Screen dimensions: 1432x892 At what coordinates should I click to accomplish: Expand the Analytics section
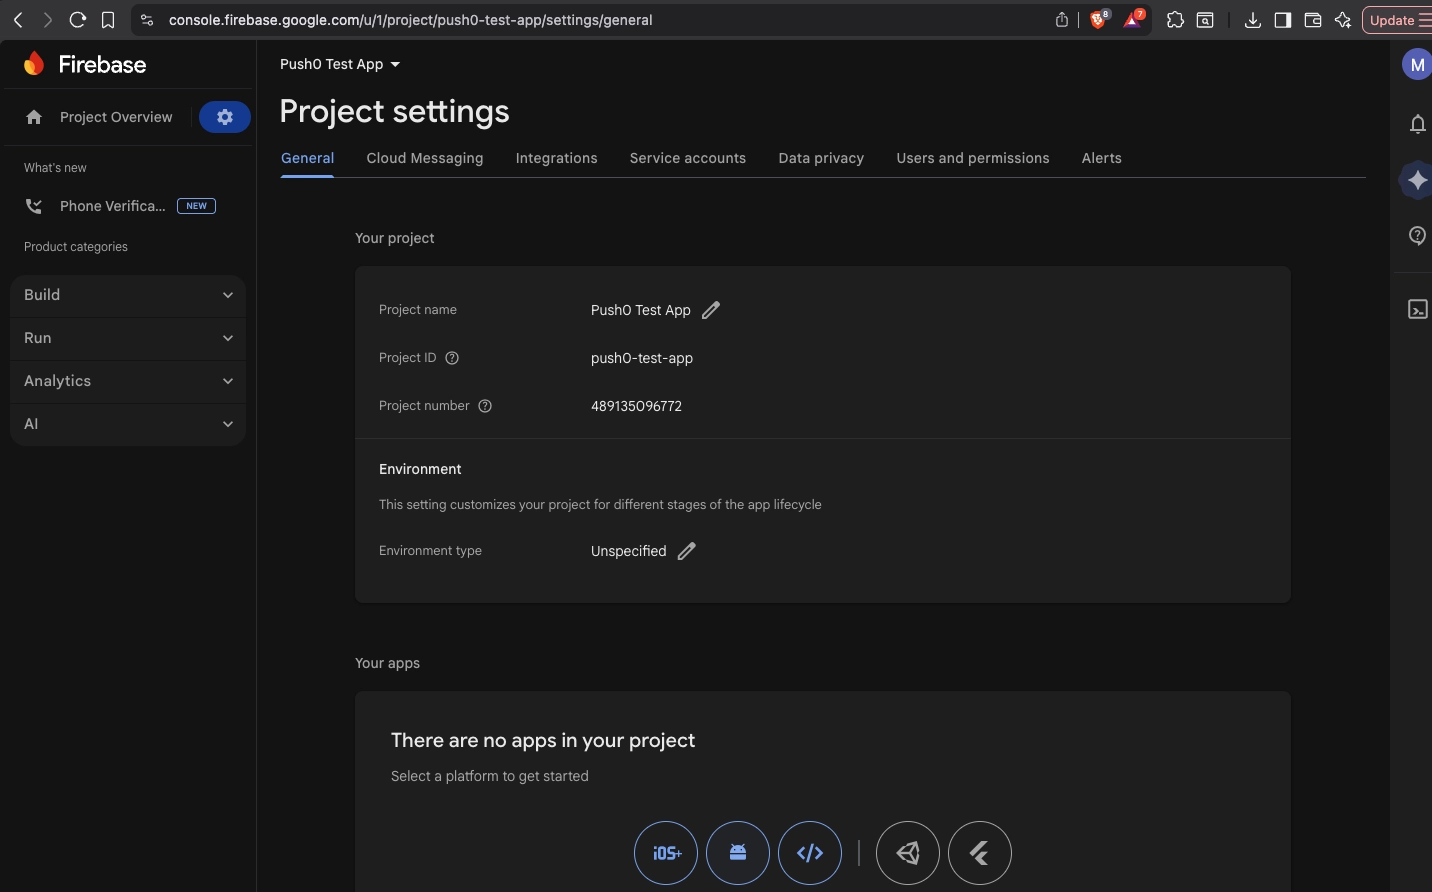pyautogui.click(x=127, y=381)
